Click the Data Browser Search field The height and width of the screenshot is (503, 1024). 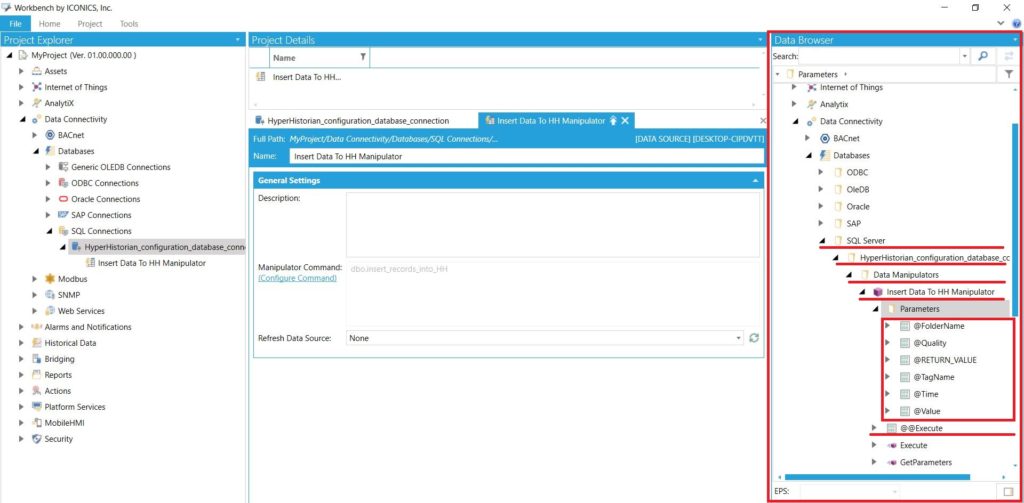pyautogui.click(x=879, y=57)
